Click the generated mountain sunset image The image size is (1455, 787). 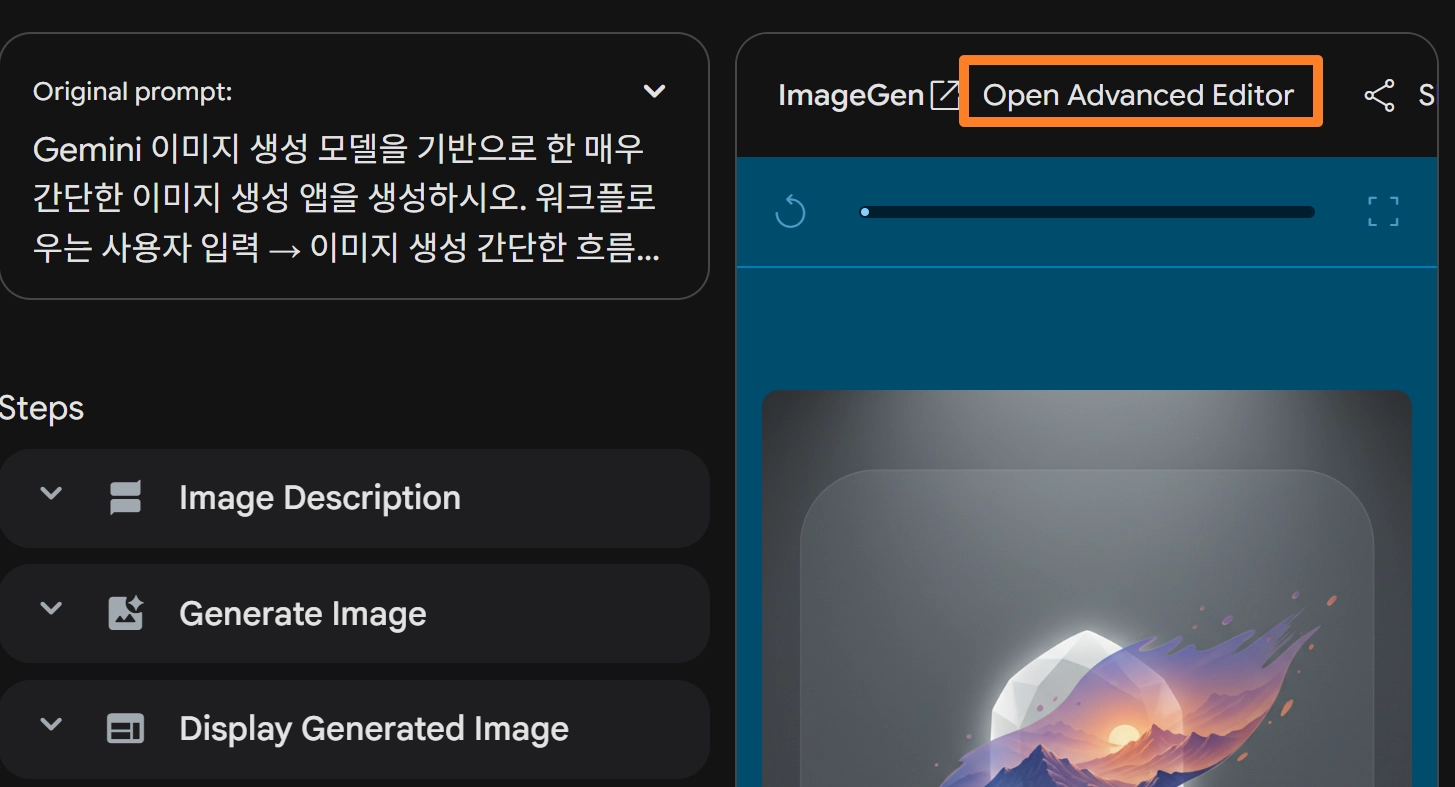(1086, 588)
